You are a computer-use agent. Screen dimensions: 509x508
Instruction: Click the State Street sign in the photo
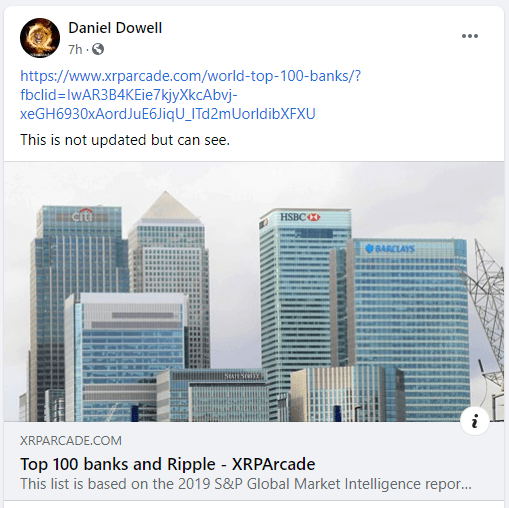pos(242,376)
